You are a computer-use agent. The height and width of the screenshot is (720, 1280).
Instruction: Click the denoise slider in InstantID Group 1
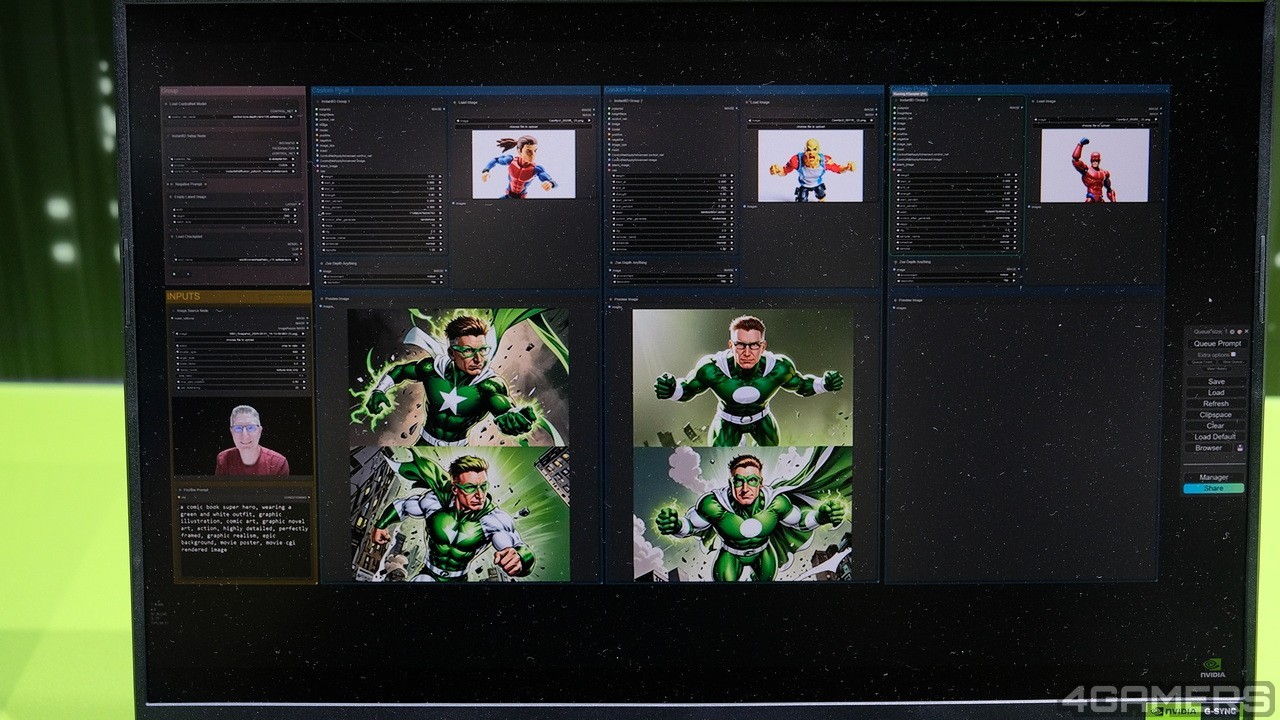(x=381, y=250)
